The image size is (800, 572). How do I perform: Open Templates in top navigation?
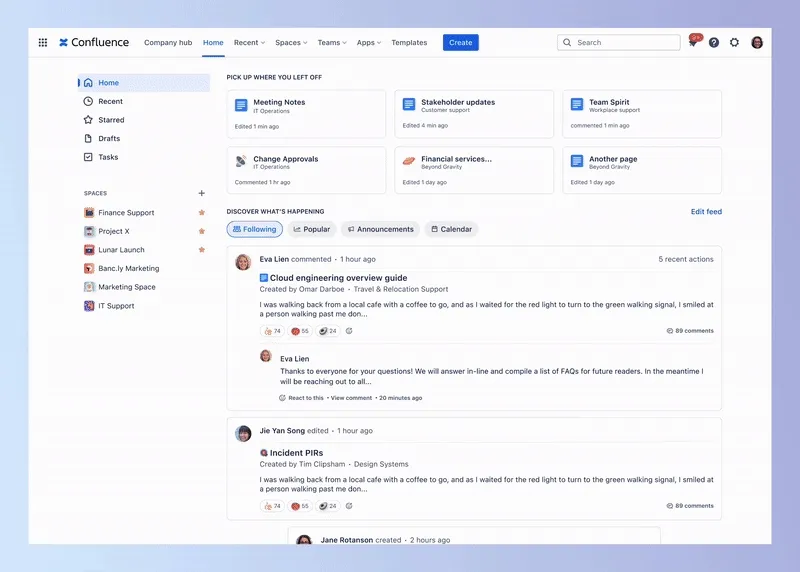click(x=409, y=42)
